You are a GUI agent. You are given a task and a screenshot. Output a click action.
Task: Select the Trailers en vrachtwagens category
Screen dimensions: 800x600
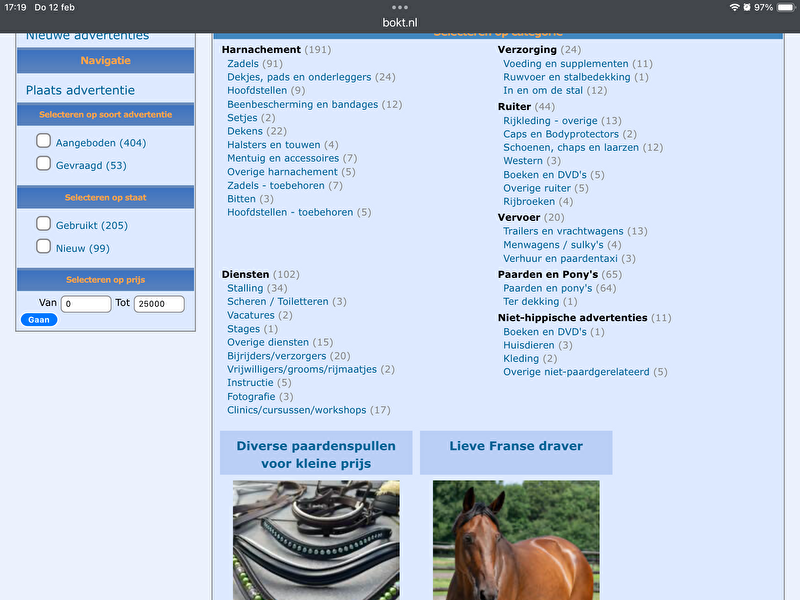click(575, 231)
